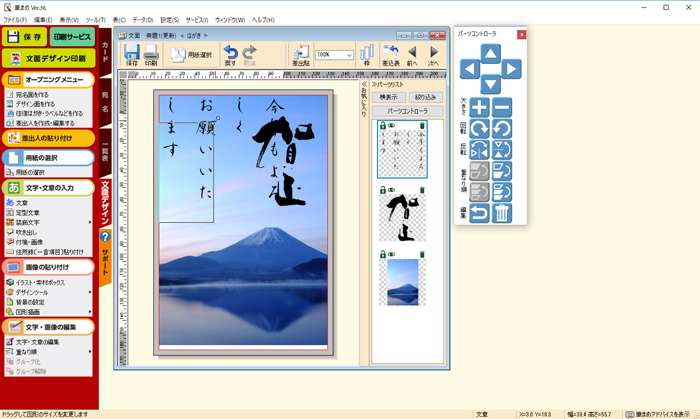The image size is (700, 419).
Task: Expand the デザインツール submenu
Action: click(x=92, y=292)
